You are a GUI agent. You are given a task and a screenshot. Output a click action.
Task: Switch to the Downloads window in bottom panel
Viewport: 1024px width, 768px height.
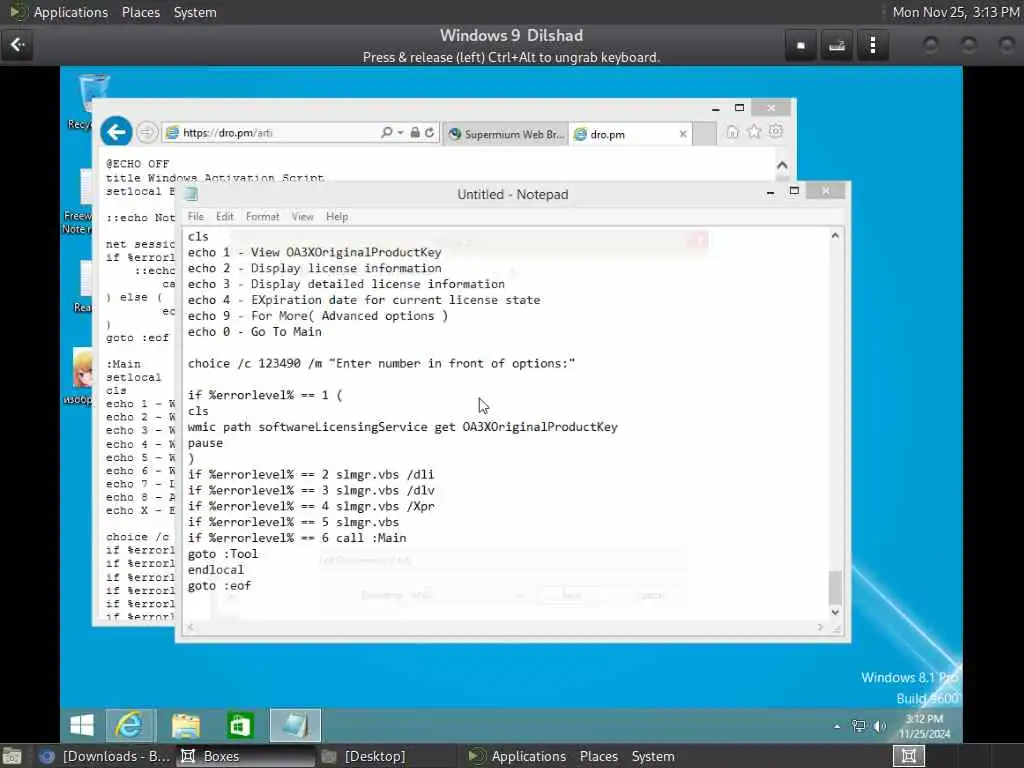[x=104, y=756]
